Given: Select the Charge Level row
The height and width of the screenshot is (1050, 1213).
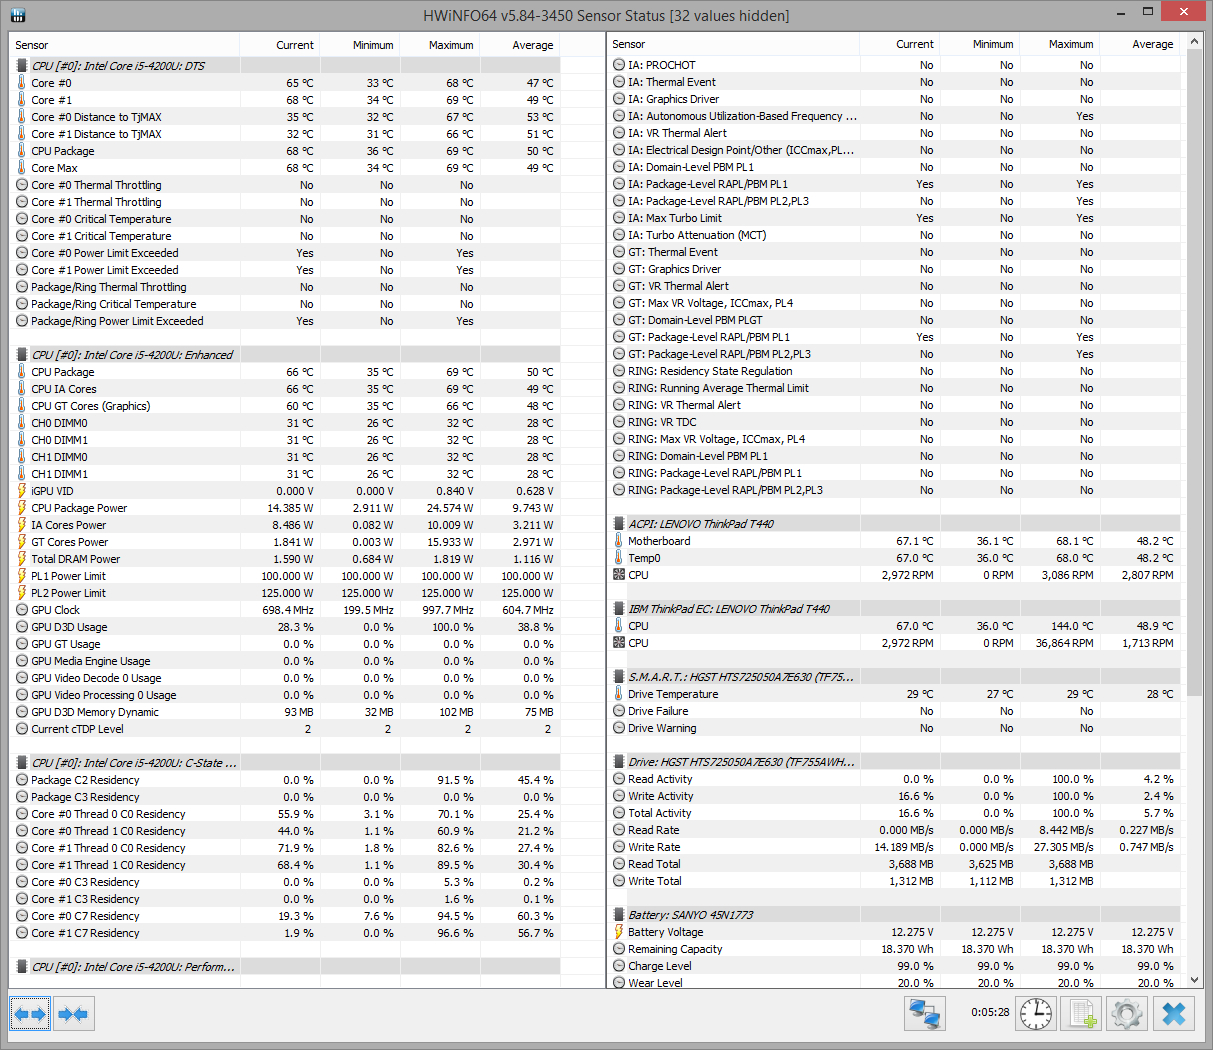Looking at the screenshot, I should point(894,966).
